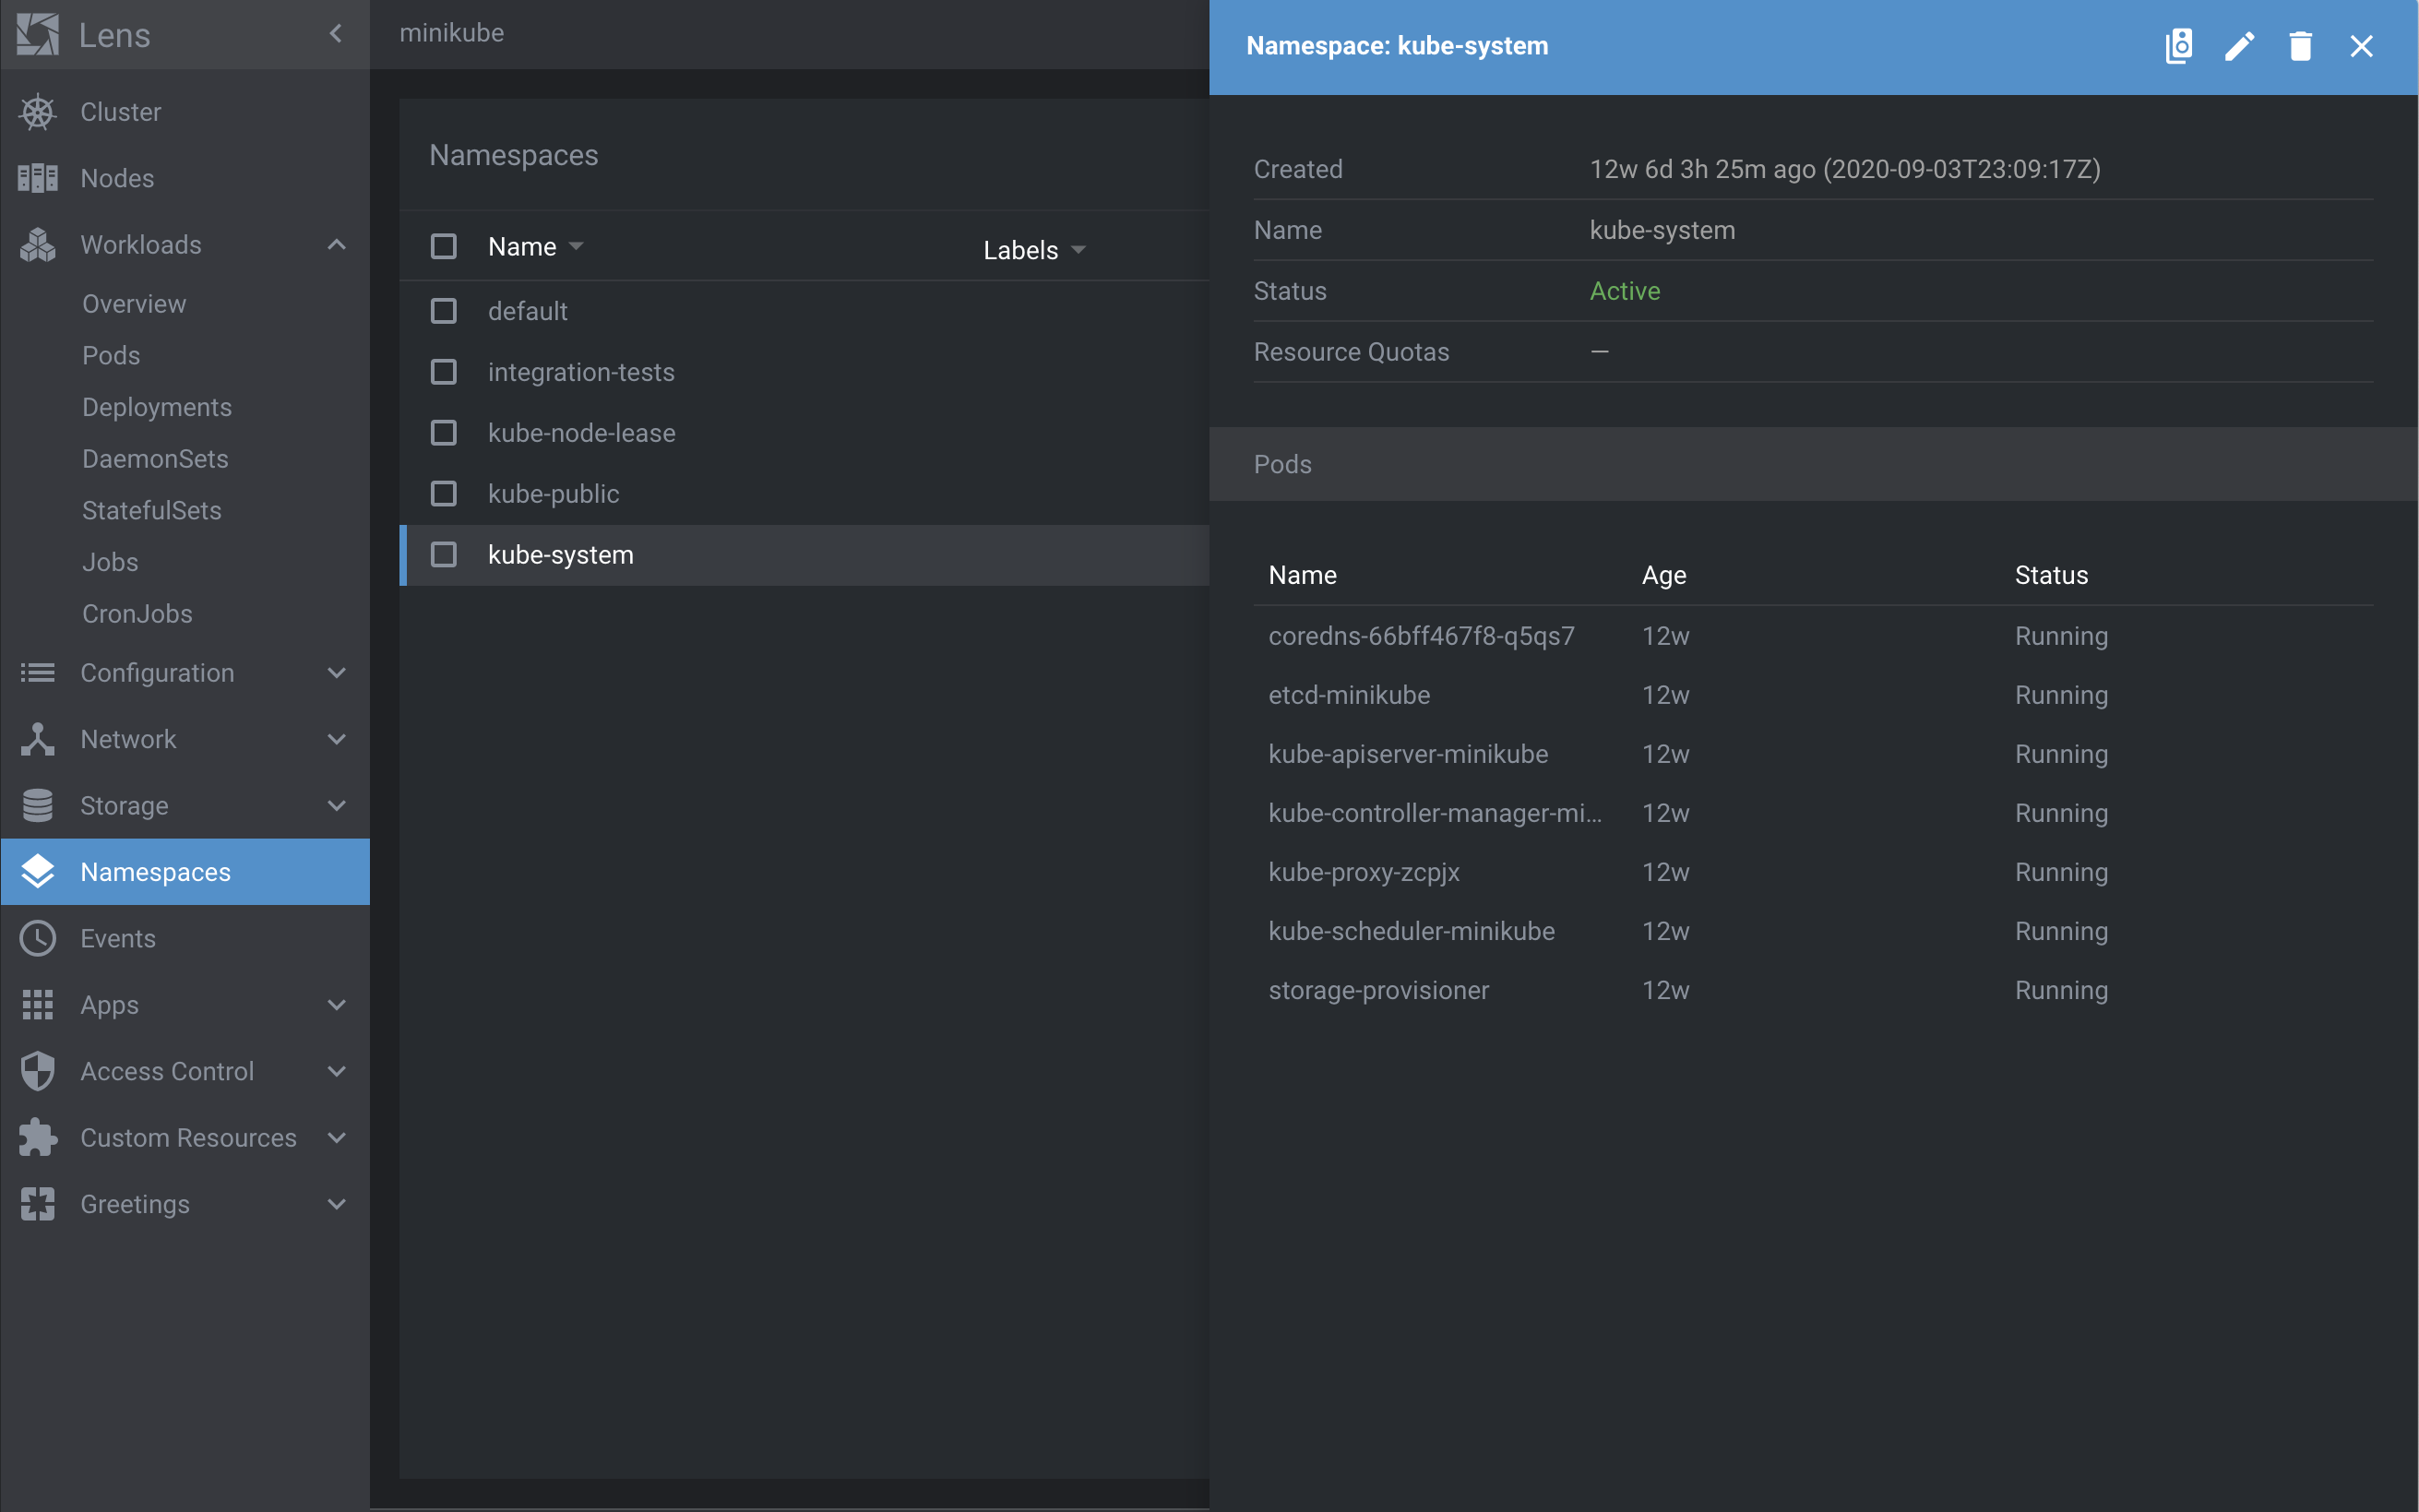Expand the Configuration section chevron
Screen dimensions: 2419x1512
(337, 673)
